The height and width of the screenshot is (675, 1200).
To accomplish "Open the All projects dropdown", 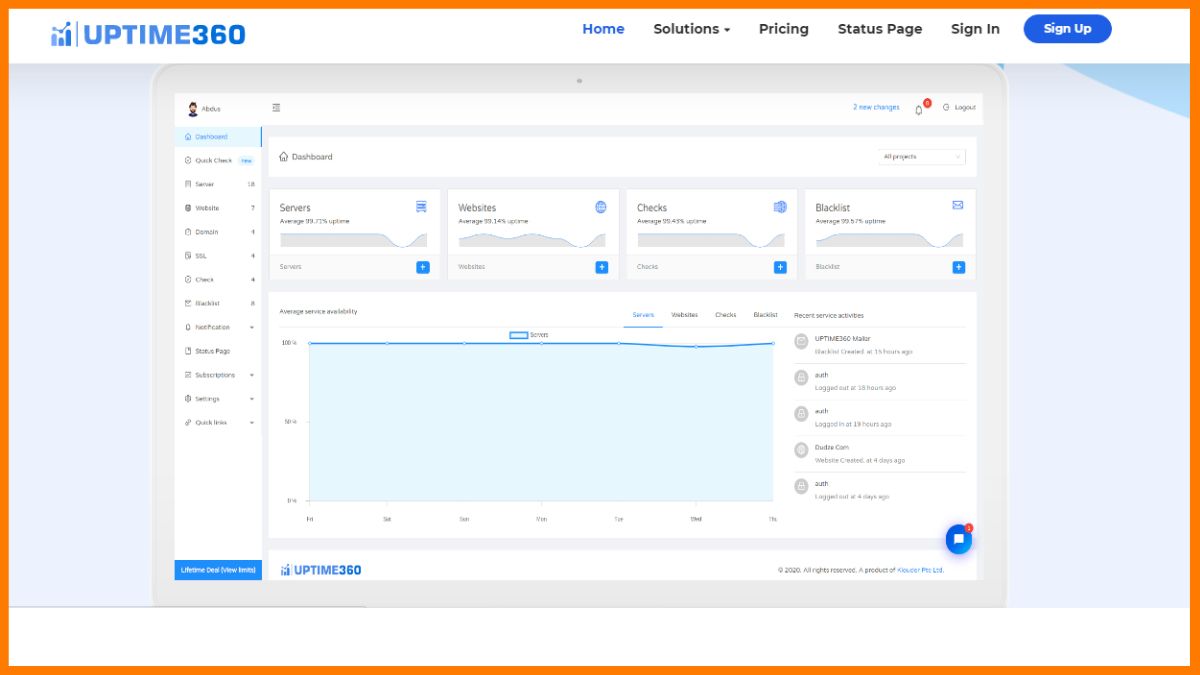I will click(x=922, y=157).
